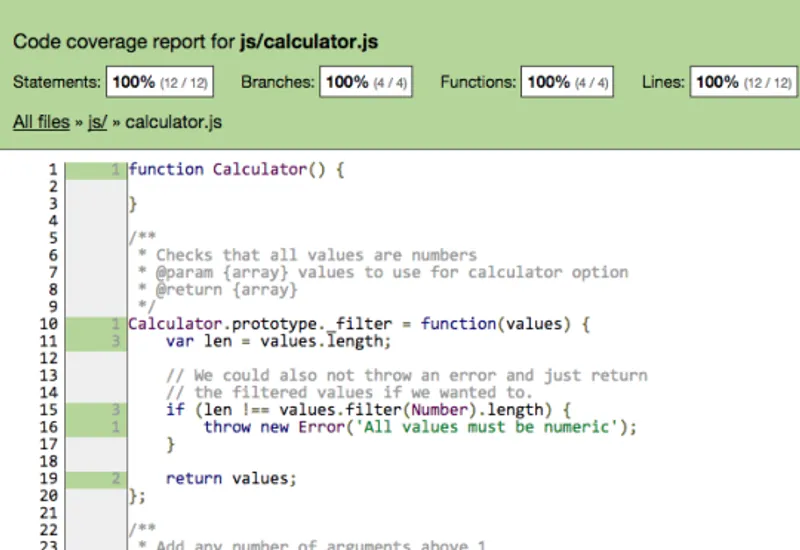Click the Functions 100% coverage box
The image size is (800, 550).
(x=568, y=83)
